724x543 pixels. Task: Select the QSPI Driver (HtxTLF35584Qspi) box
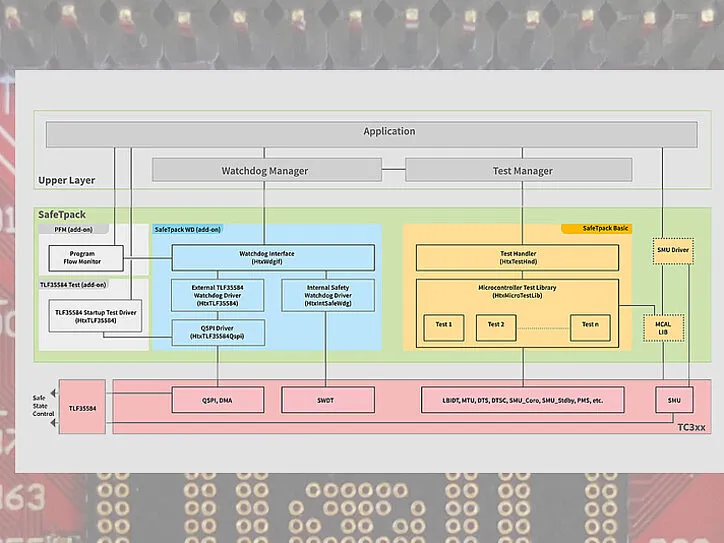(218, 332)
